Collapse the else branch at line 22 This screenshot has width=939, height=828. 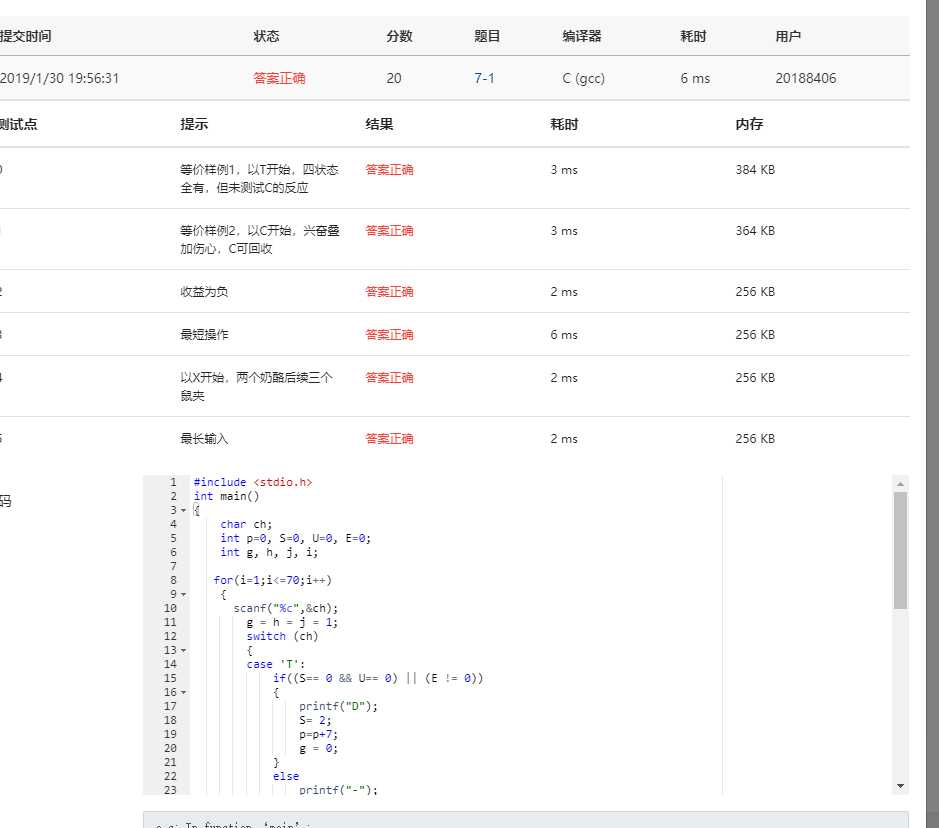click(x=183, y=775)
